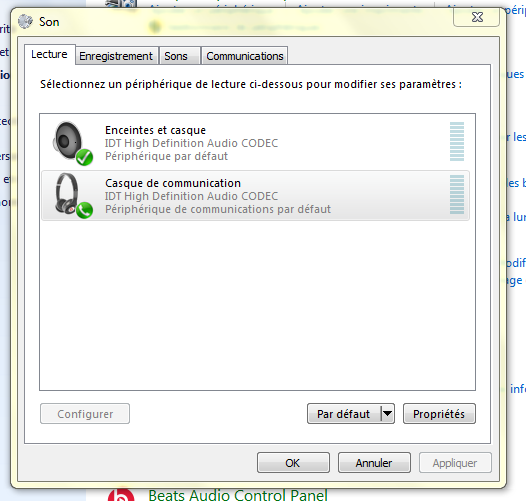Click the green phone communications badge
The height and width of the screenshot is (501, 526).
click(x=85, y=210)
